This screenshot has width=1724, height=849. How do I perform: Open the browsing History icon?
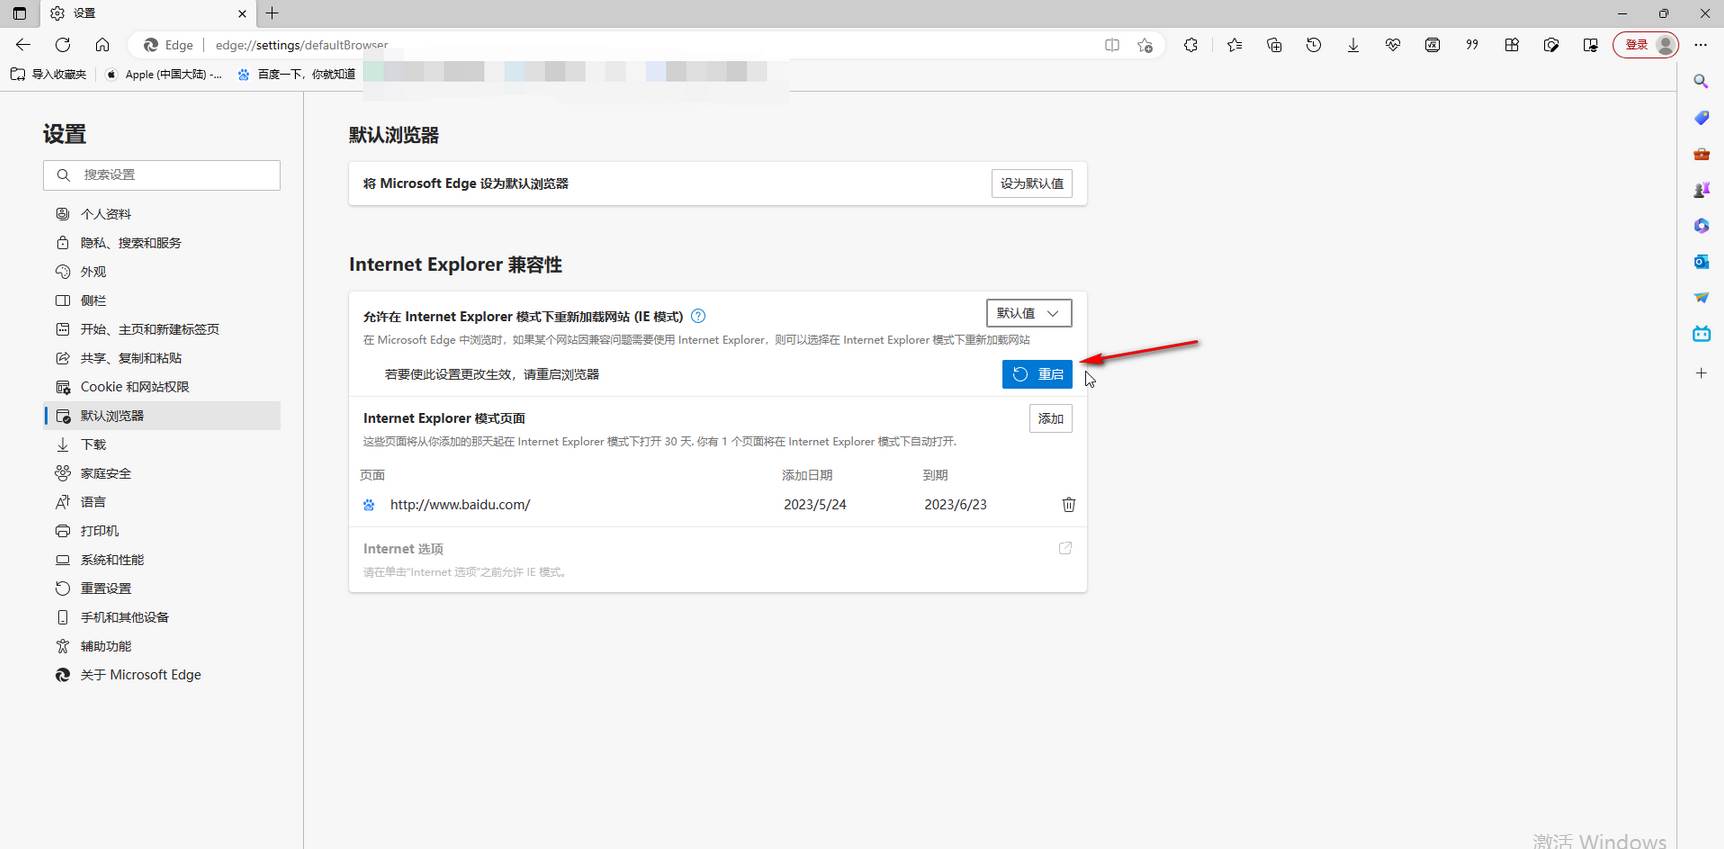click(x=1314, y=45)
